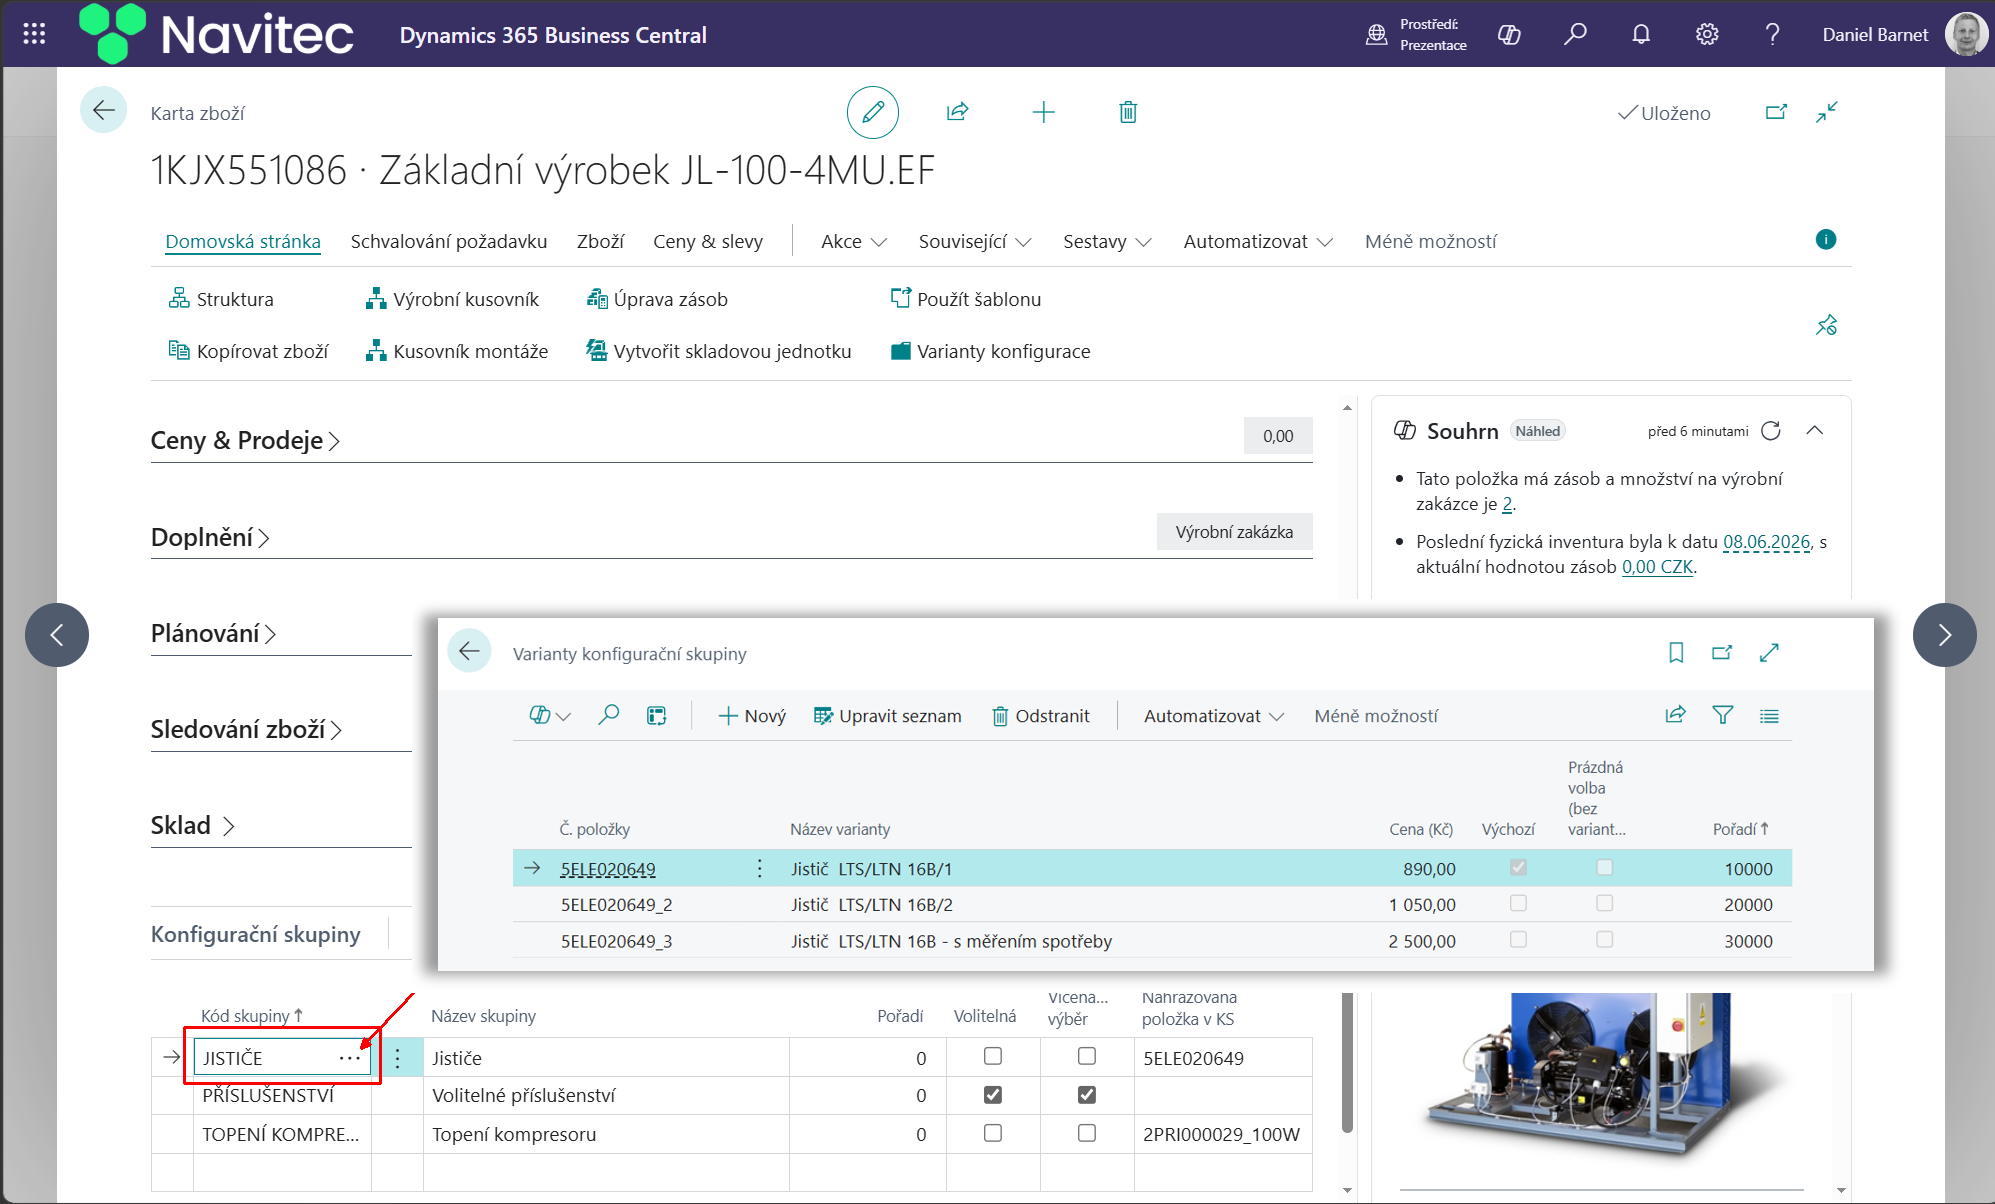This screenshot has height=1204, width=1995.
Task: Toggle Prázdná volba for 5ELE020649 row
Action: click(1604, 868)
